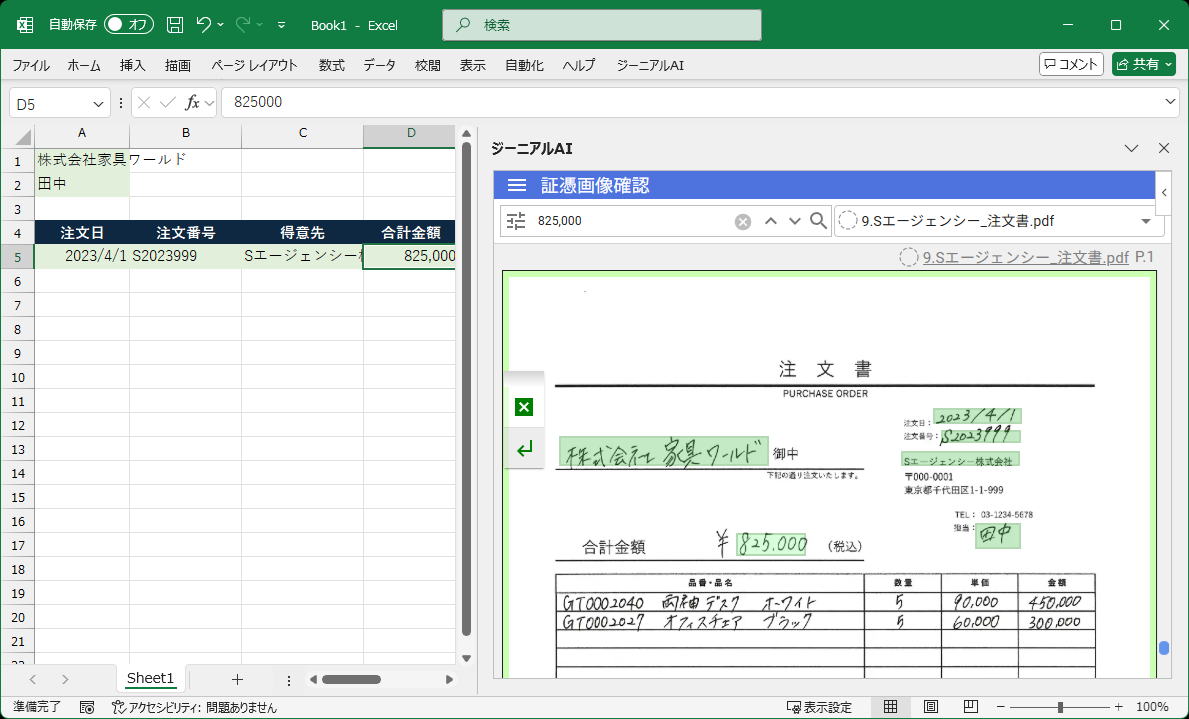The height and width of the screenshot is (719, 1189).
Task: Click the green enter arrow icon beside the preview
Action: point(524,449)
